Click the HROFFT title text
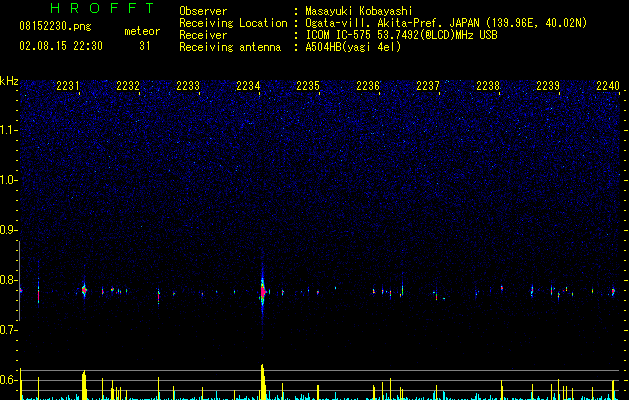Image resolution: width=629 pixels, height=400 pixels. click(x=102, y=8)
